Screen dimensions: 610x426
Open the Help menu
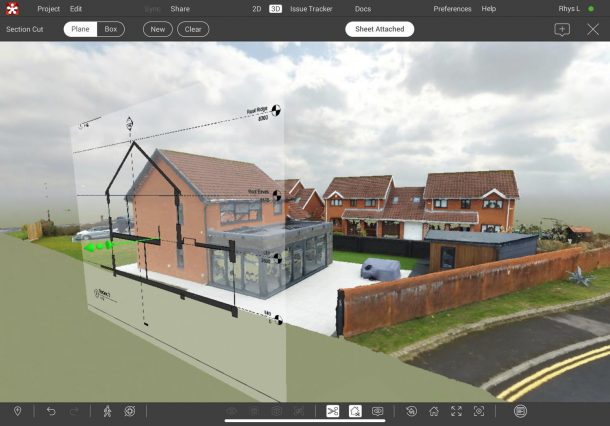point(489,8)
